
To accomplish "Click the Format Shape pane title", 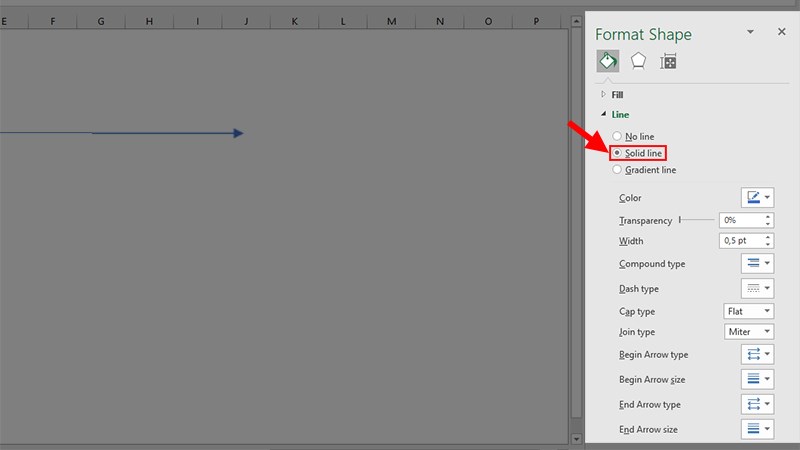I will pyautogui.click(x=643, y=34).
